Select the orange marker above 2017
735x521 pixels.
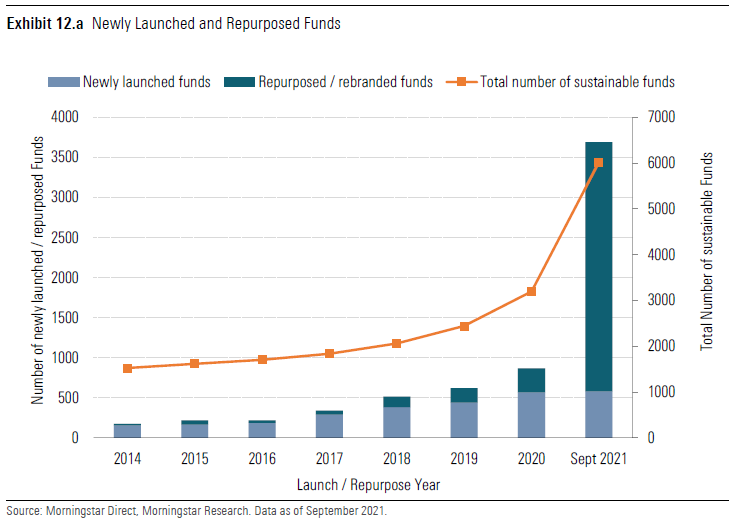[x=329, y=353]
